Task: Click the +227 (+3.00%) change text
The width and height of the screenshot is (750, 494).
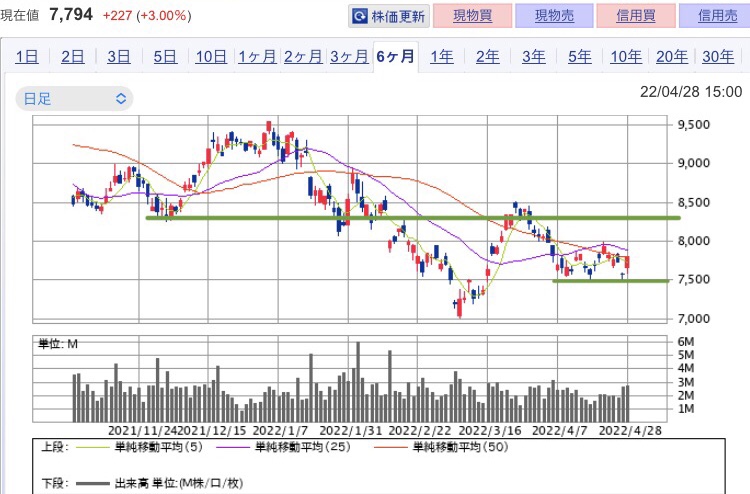Action: tap(147, 16)
